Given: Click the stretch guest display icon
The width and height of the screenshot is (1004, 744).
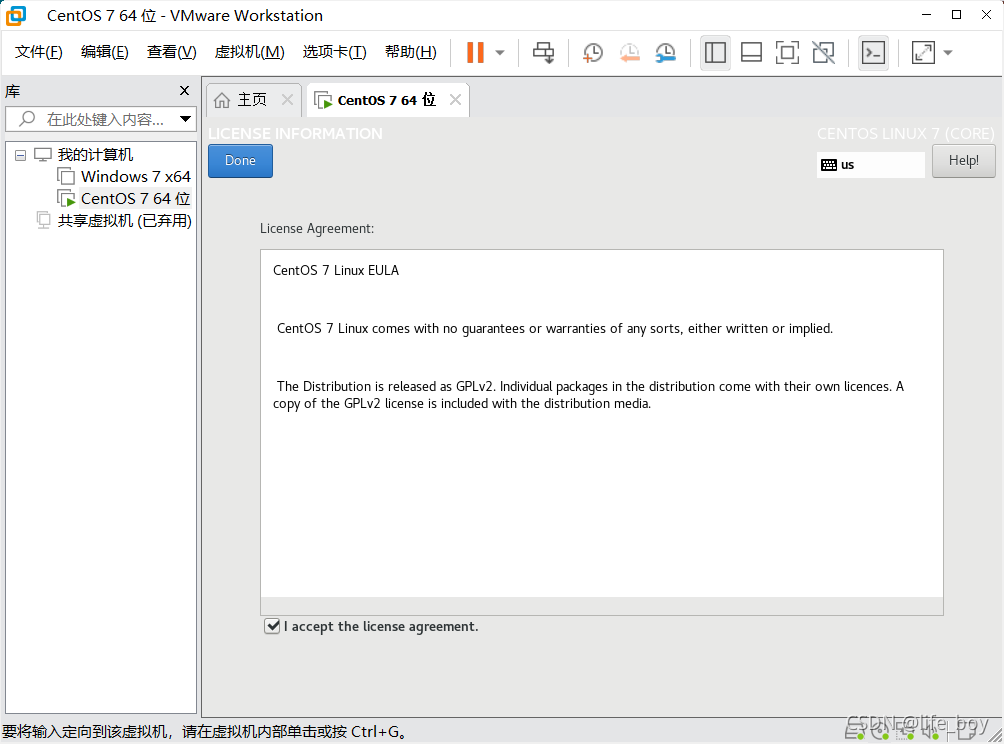Looking at the screenshot, I should click(x=923, y=53).
